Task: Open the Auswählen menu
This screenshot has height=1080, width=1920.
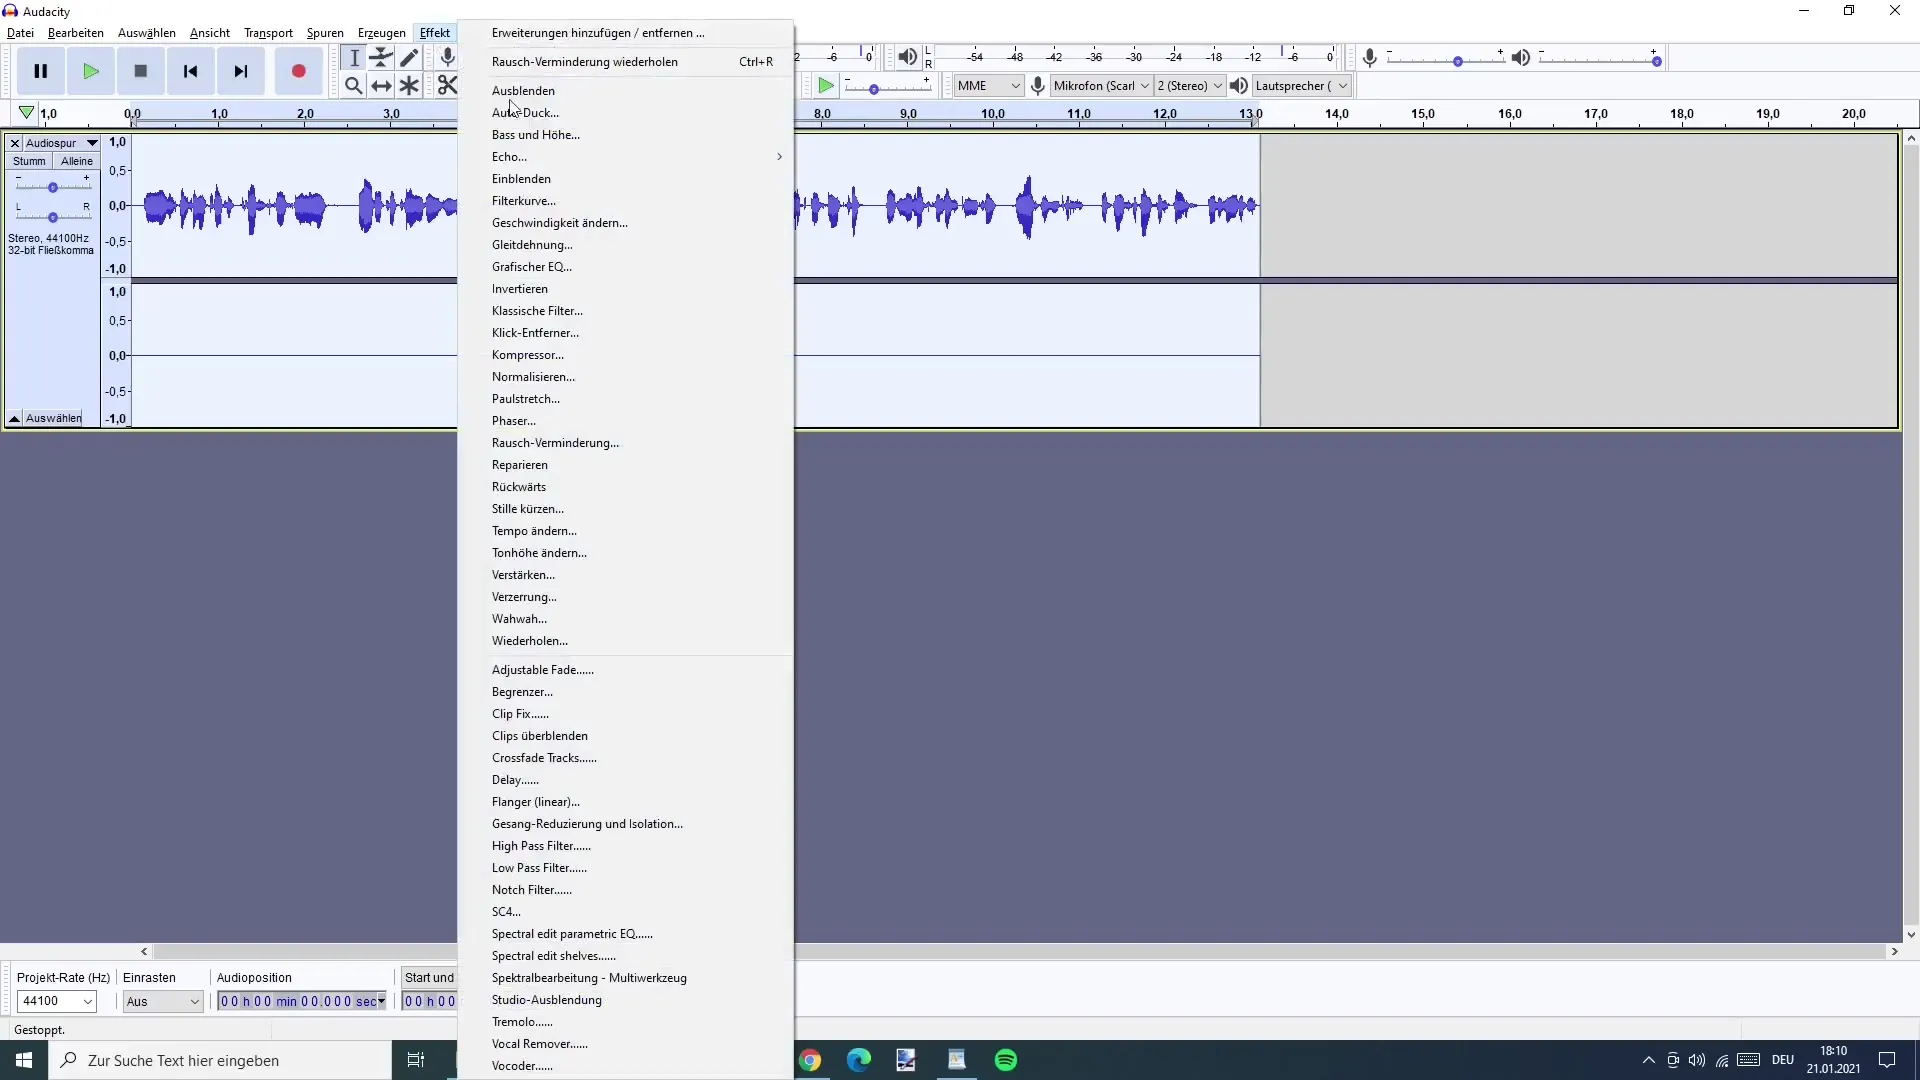Action: point(147,33)
